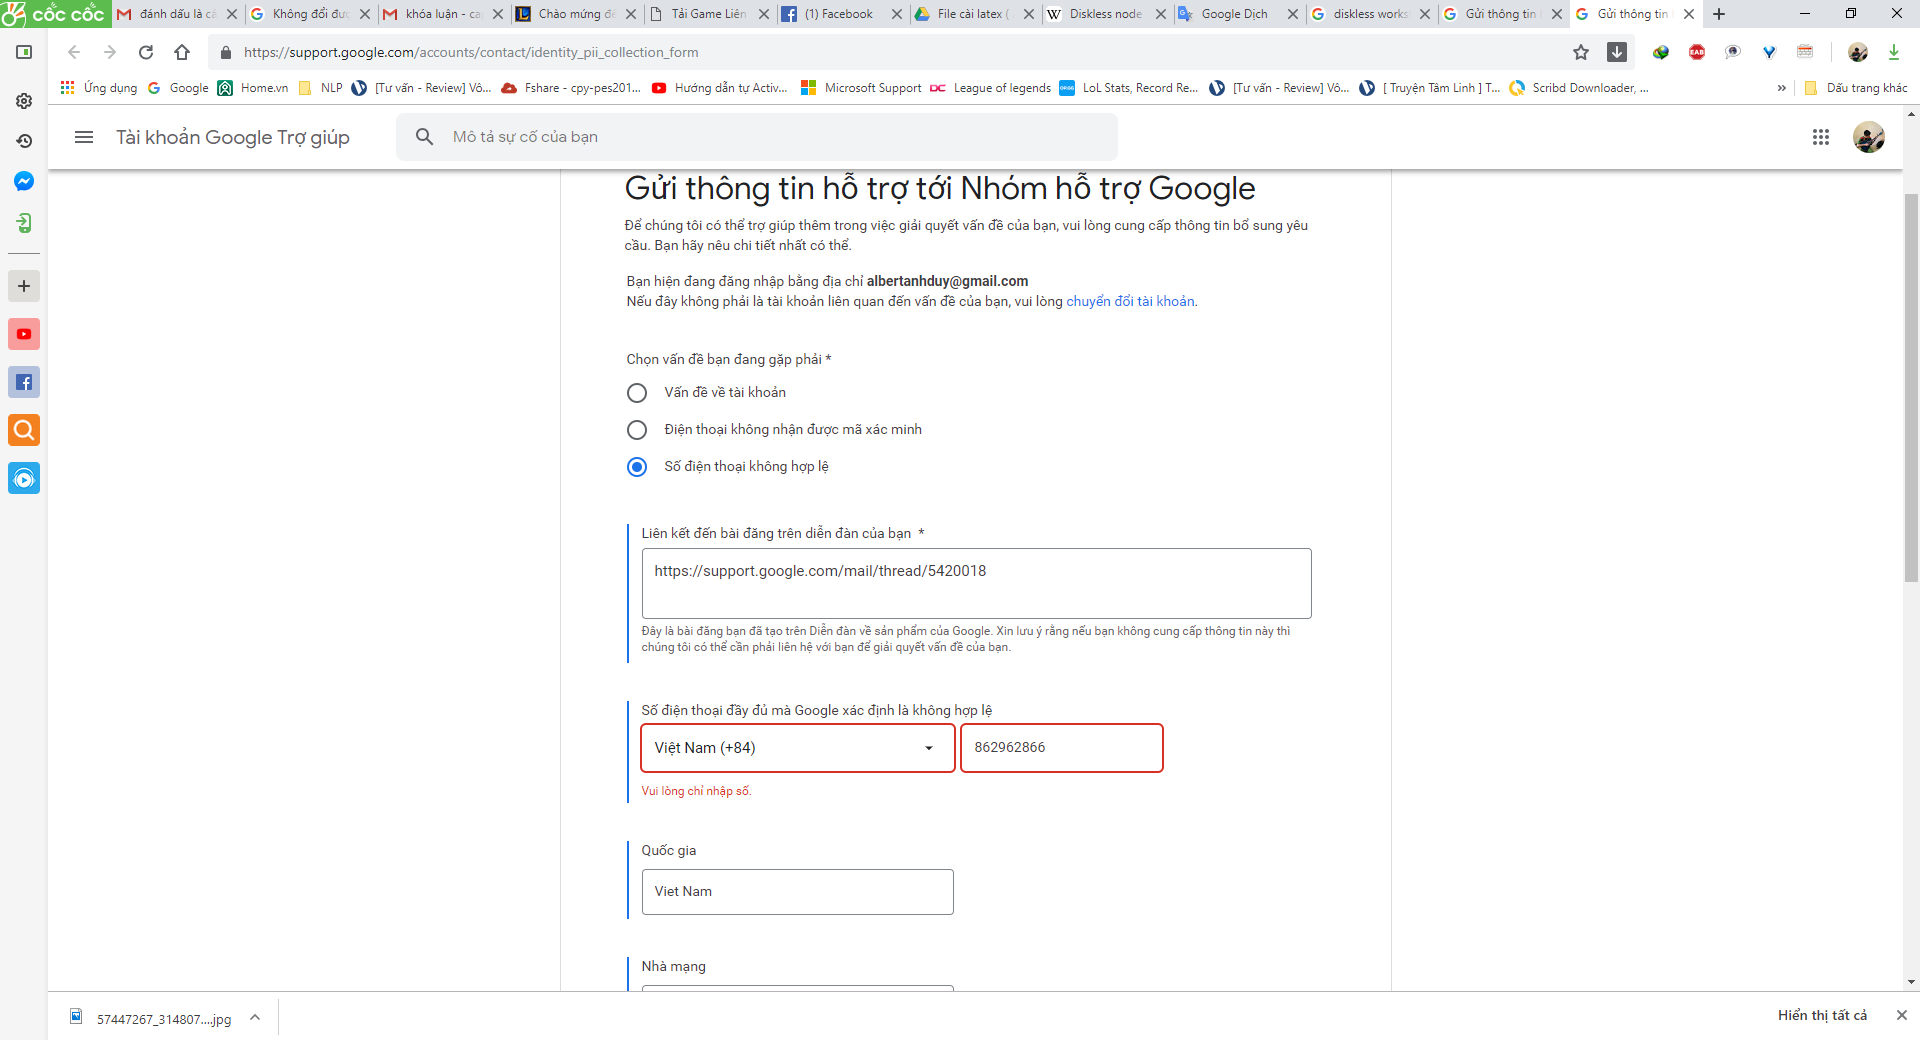Open 'Dấu trang khác' bookmarks folder
Image resolution: width=1920 pixels, height=1040 pixels.
1856,88
